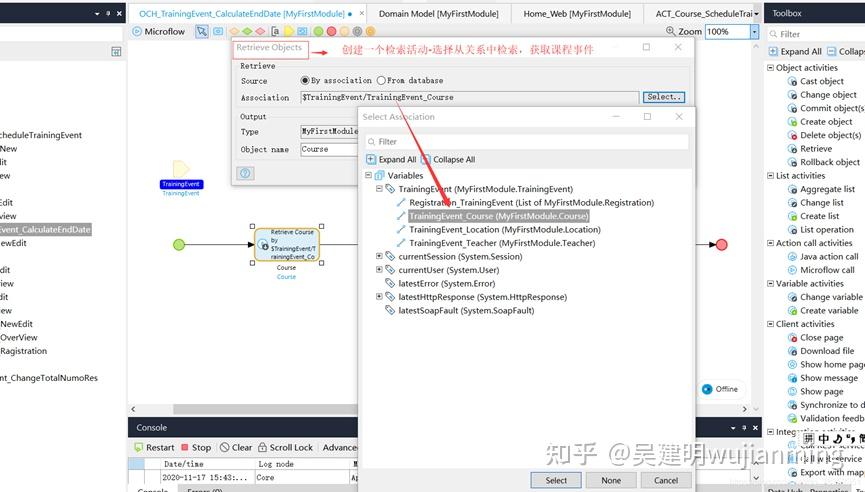Select the green start event on canvas

[x=179, y=244]
